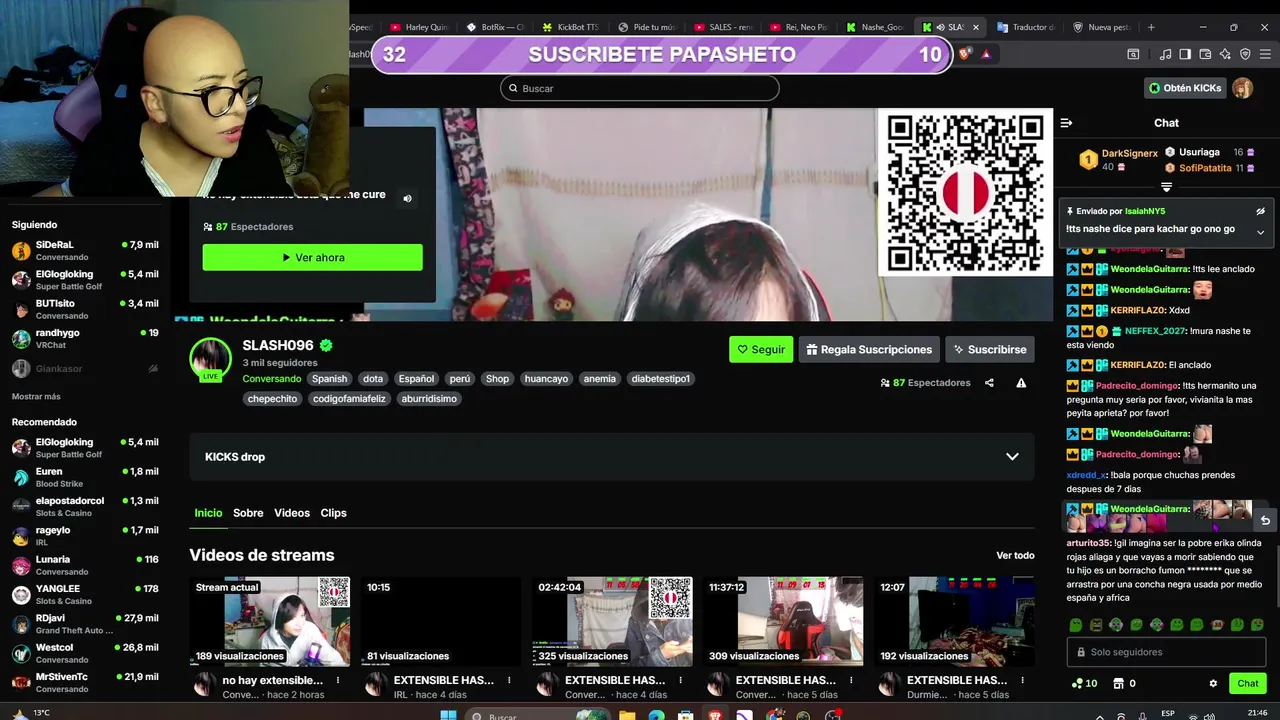1280x720 pixels.
Task: Unmute the stream preview speaker icon
Action: coord(407,198)
